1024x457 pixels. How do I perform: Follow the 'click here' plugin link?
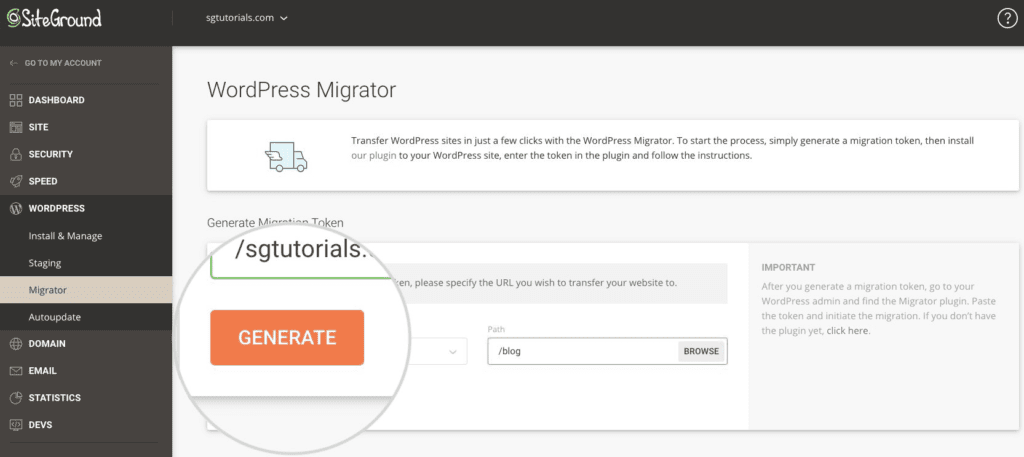(x=848, y=331)
